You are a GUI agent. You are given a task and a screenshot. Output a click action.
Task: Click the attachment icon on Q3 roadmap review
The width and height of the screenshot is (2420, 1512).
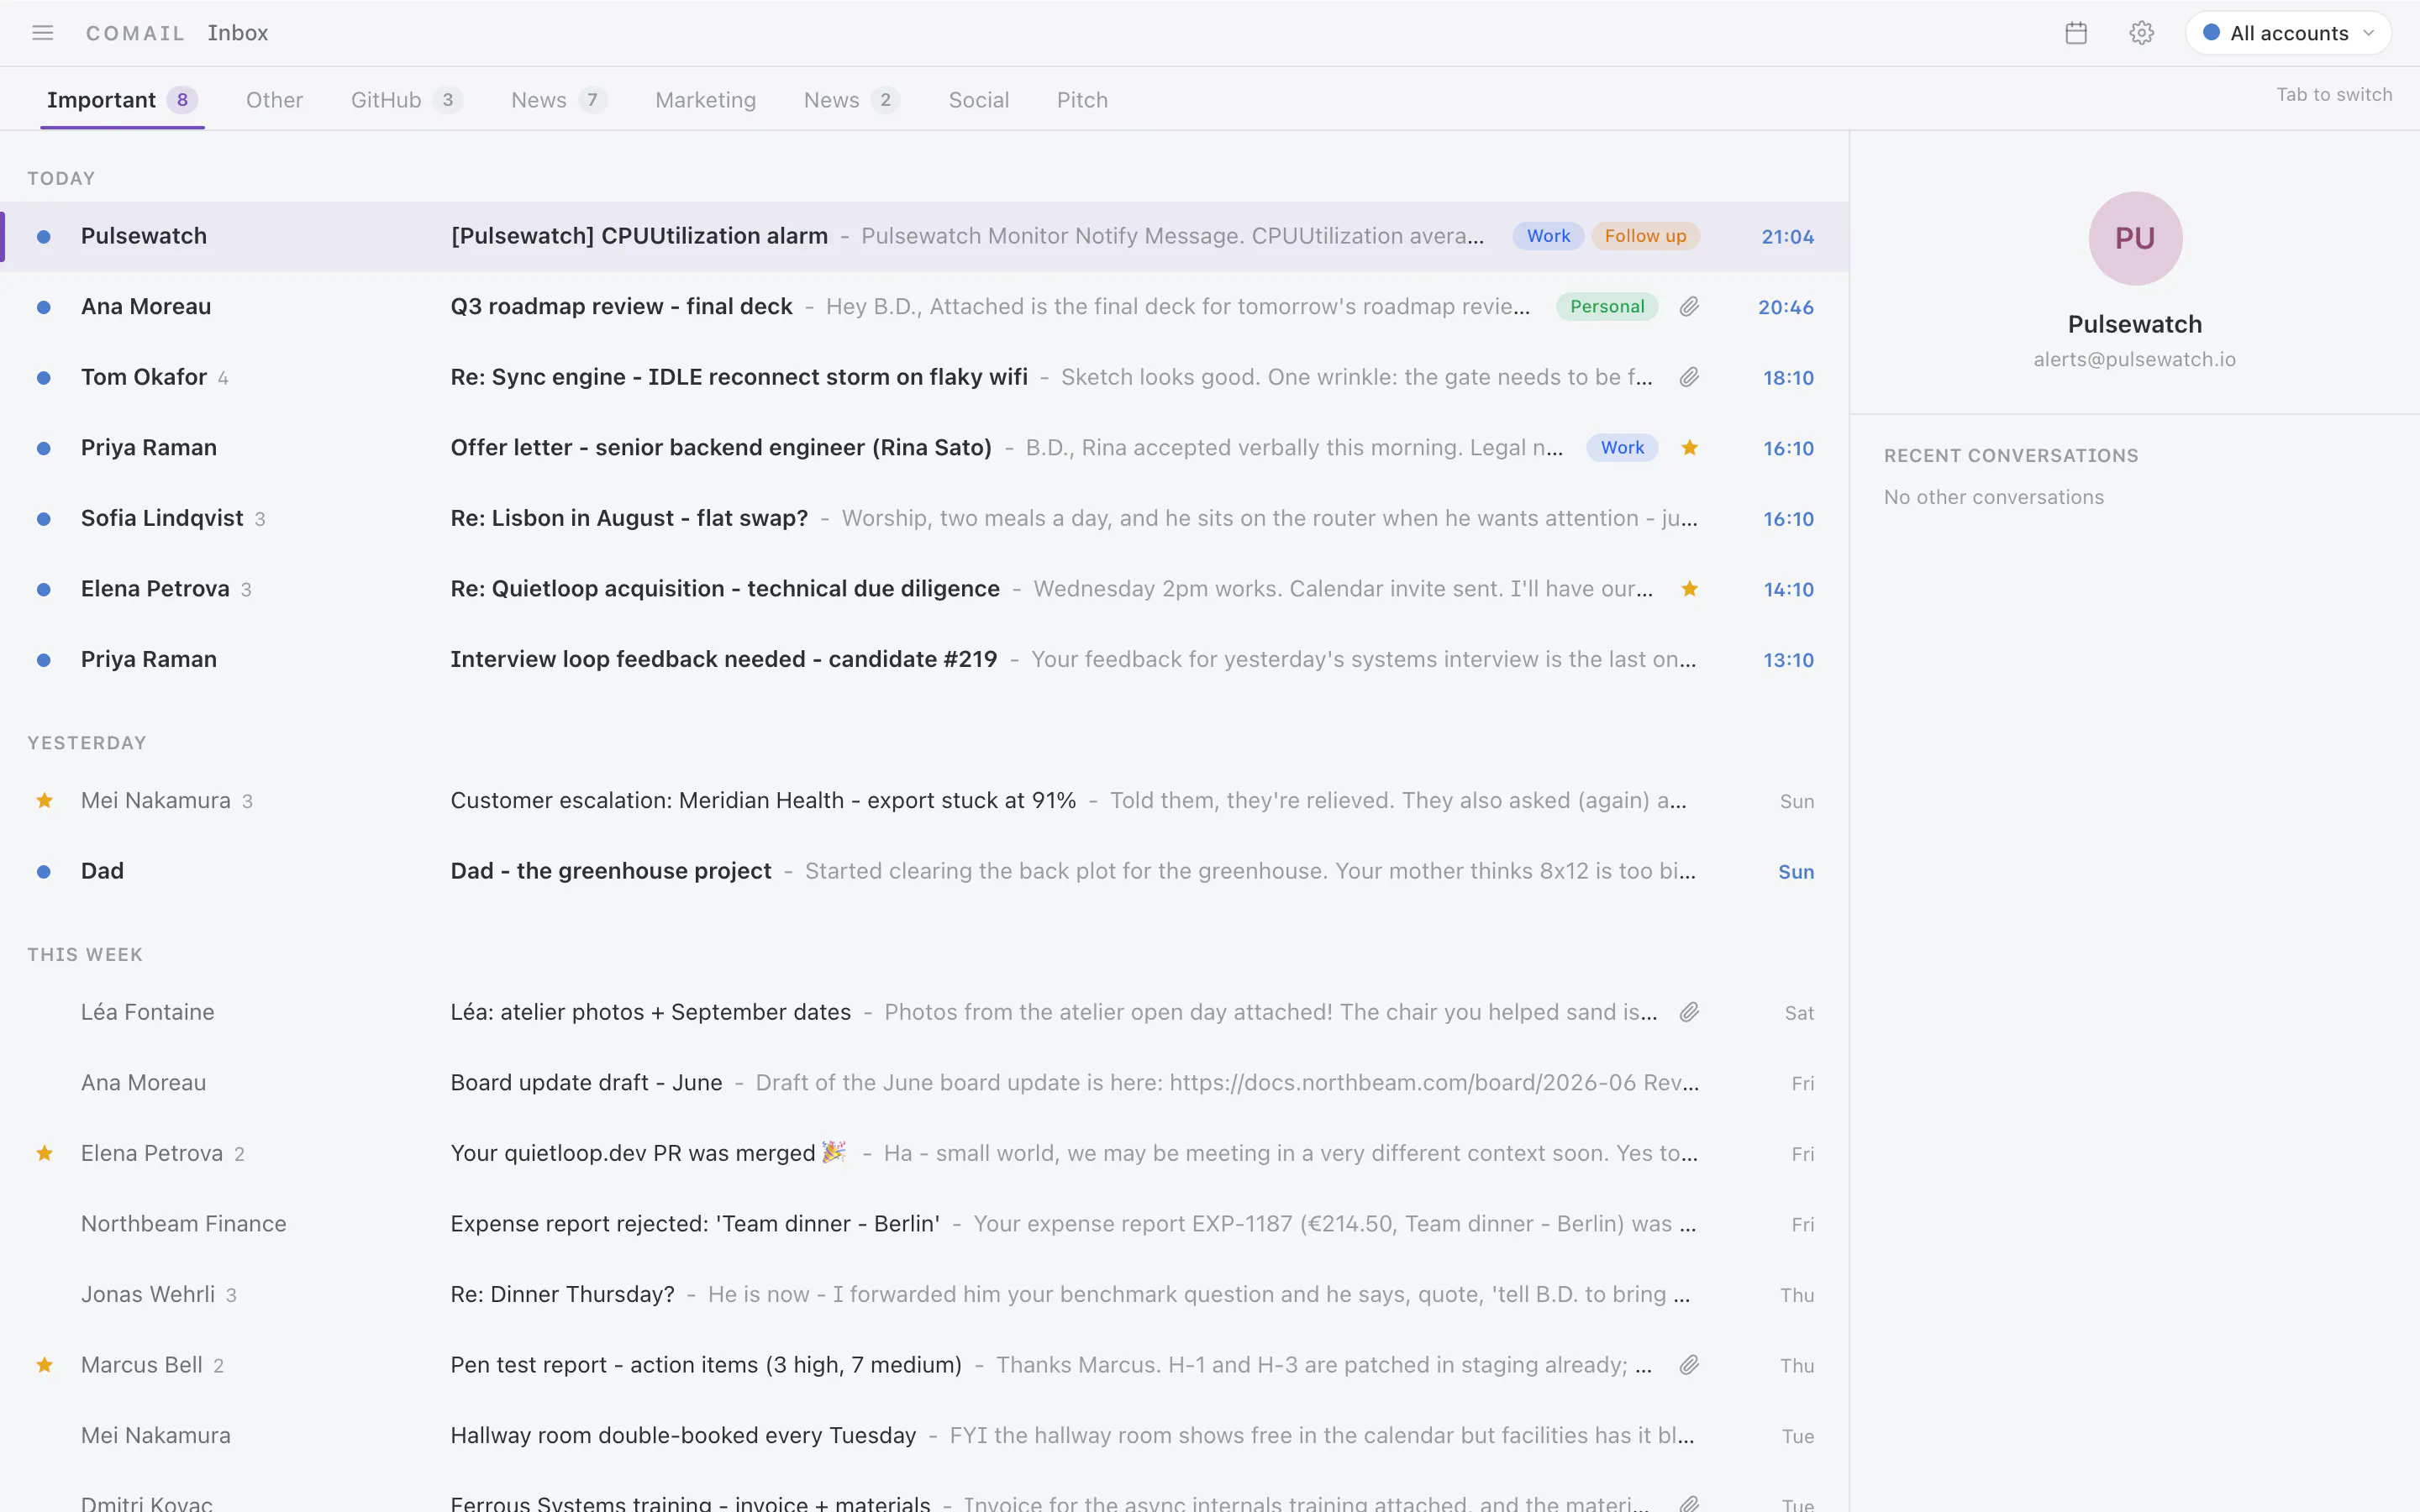[1689, 307]
